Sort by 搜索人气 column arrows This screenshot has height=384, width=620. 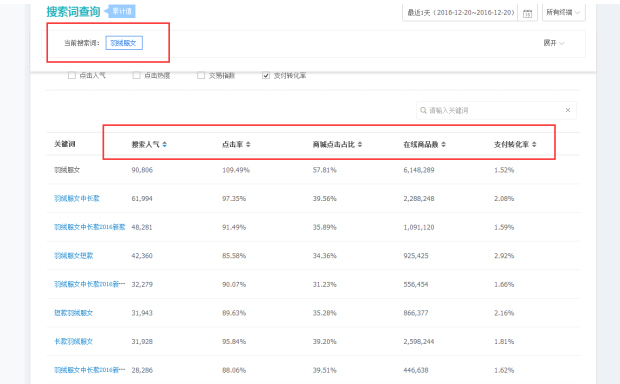(164, 144)
